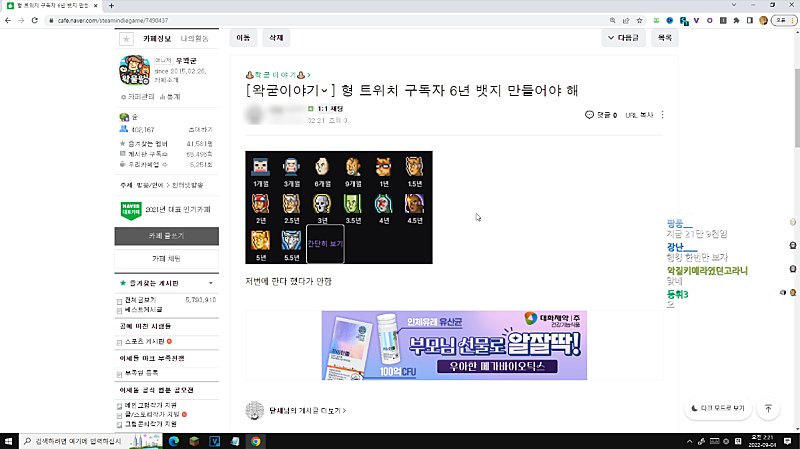Open Microsoft Edge from the taskbar
Image resolution: width=800 pixels, height=449 pixels.
174,441
